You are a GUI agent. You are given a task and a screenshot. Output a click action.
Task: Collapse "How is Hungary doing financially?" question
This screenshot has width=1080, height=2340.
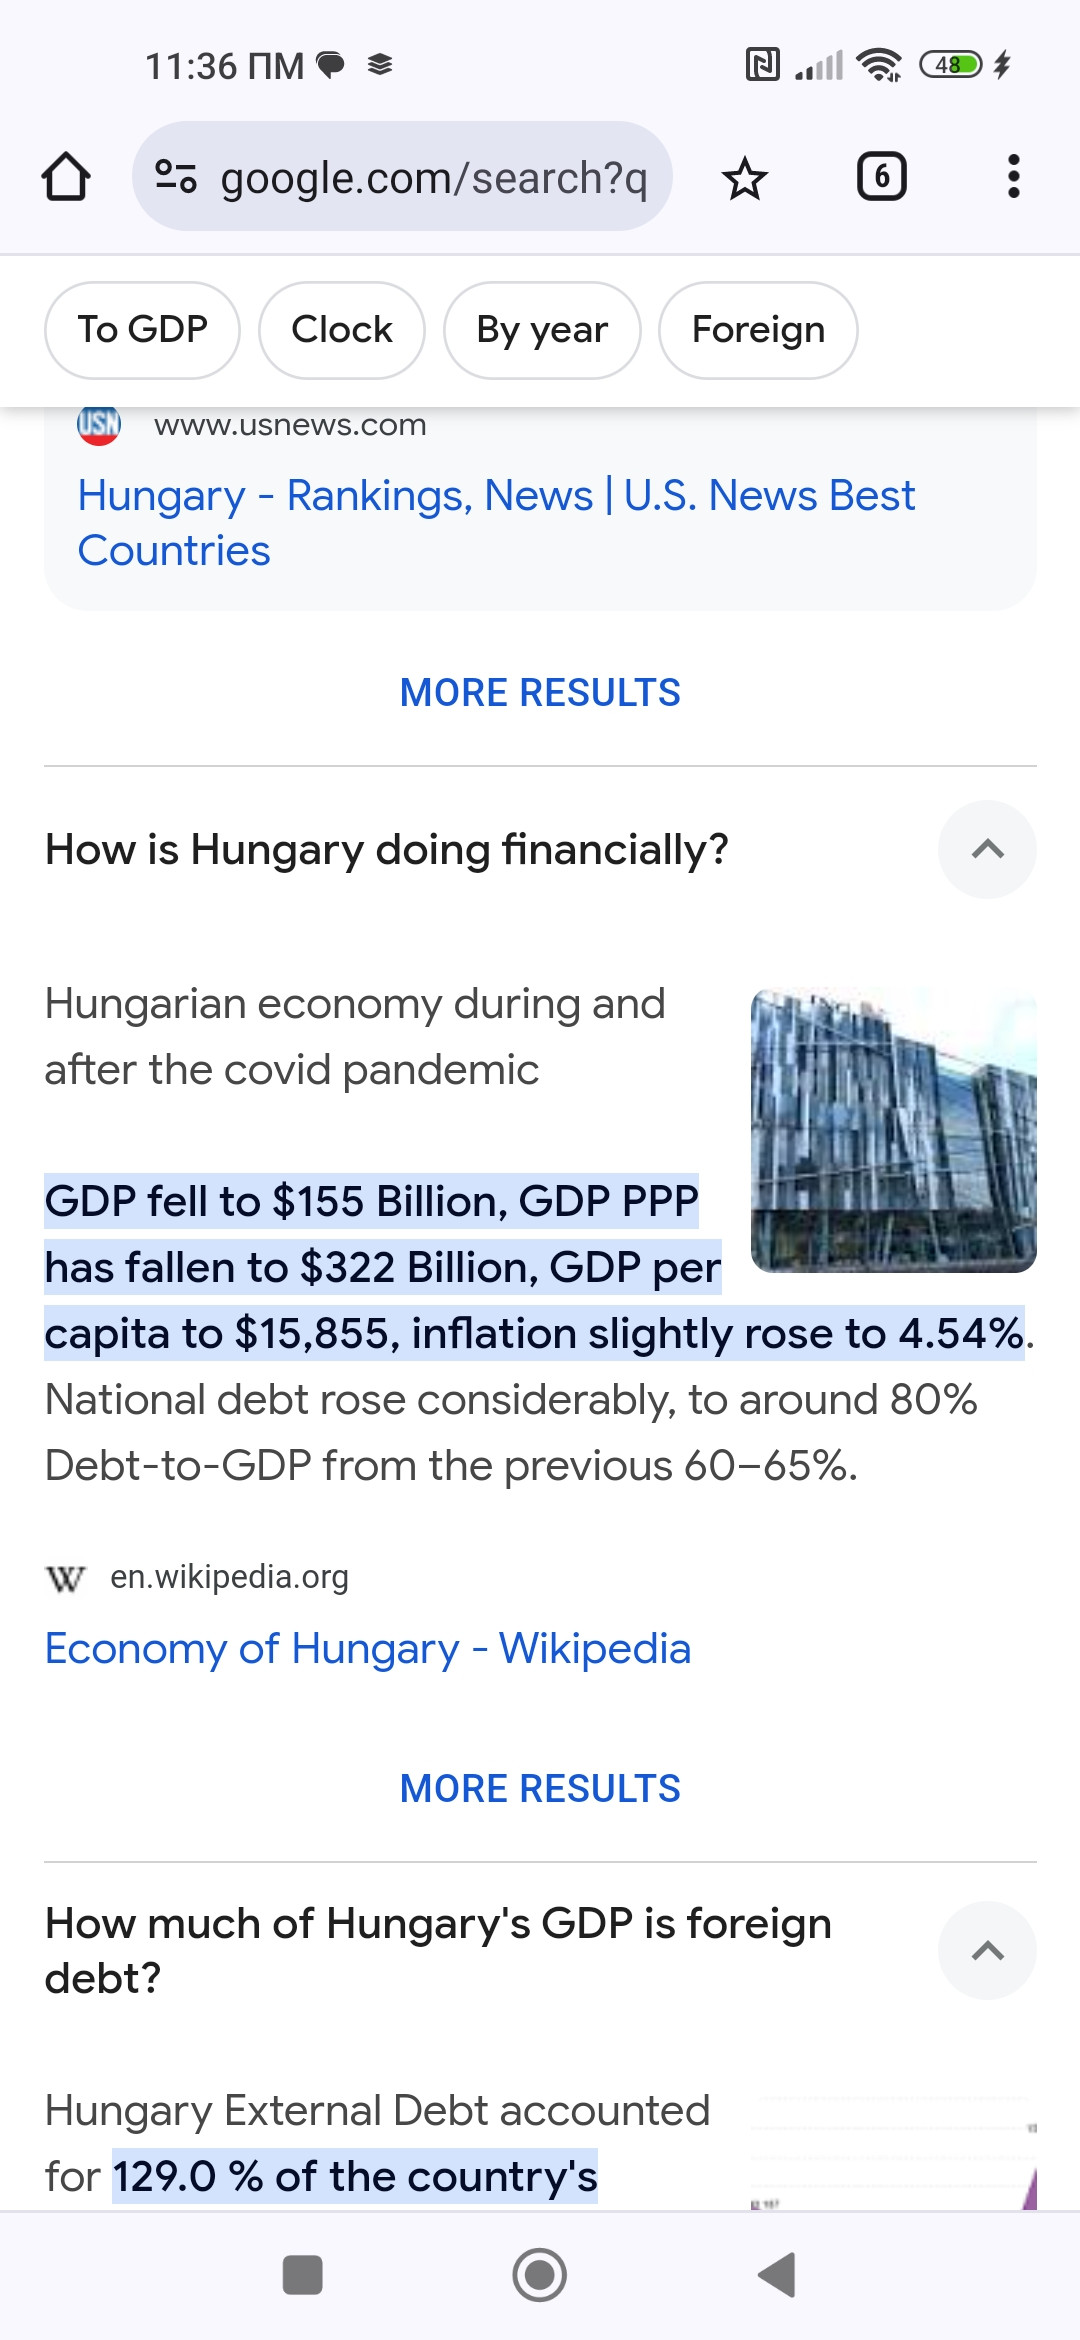pyautogui.click(x=986, y=849)
